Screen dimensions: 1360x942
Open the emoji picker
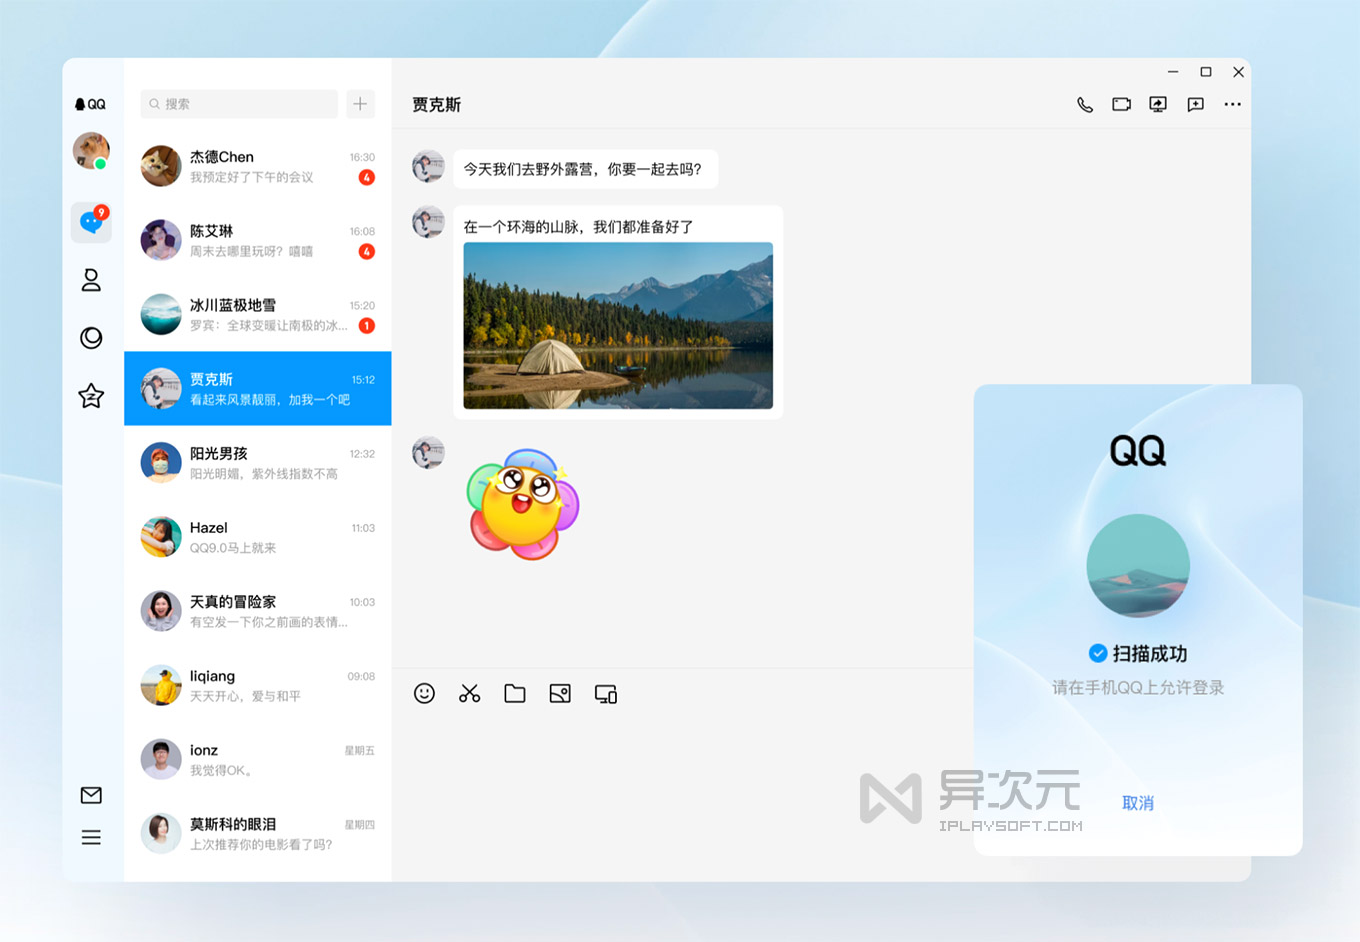(x=424, y=693)
